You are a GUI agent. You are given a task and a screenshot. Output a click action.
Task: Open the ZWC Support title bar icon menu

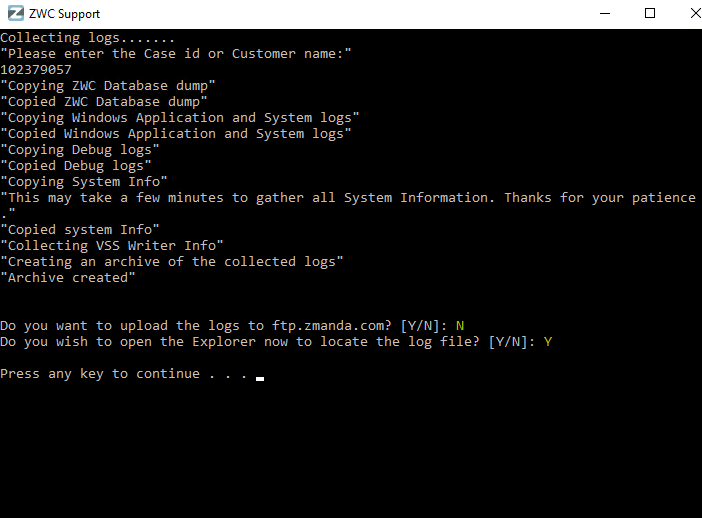[16, 13]
